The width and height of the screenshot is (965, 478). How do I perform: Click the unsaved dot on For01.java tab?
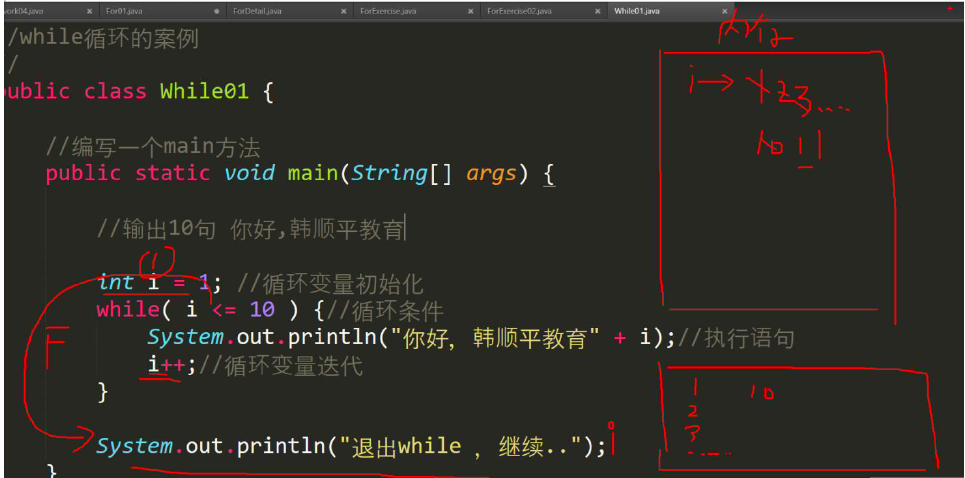[x=217, y=11]
